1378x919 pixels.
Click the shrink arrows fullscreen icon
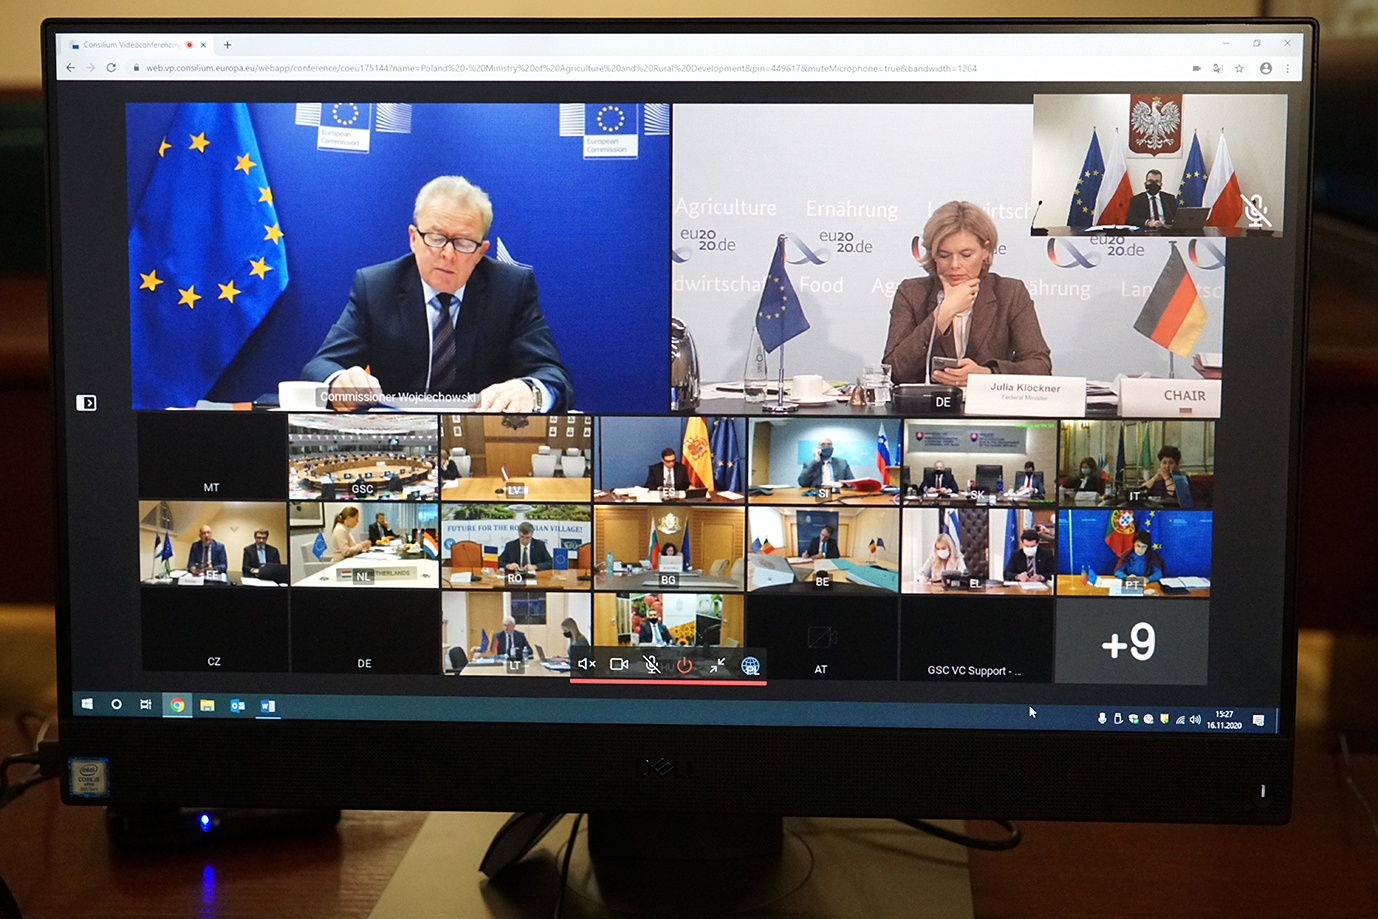pos(717,665)
